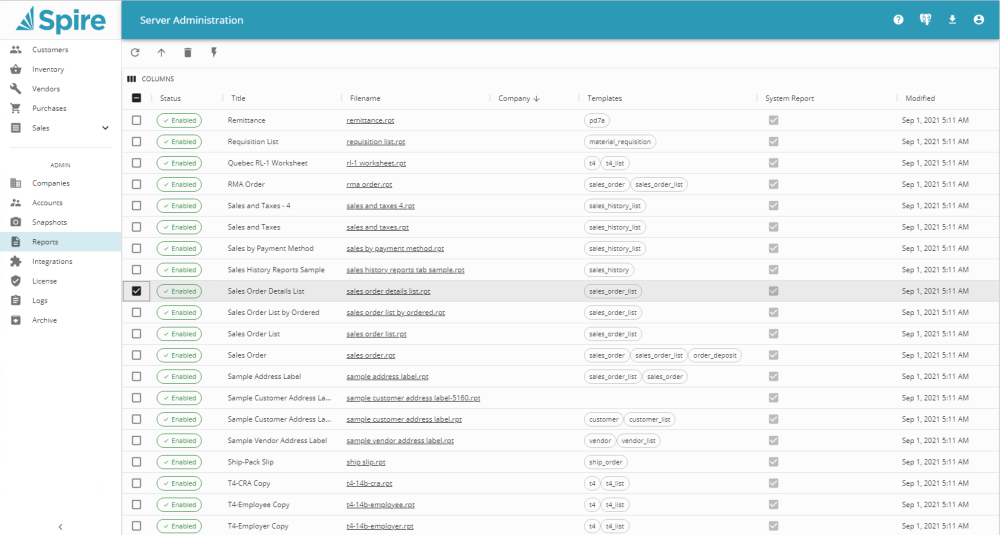This screenshot has width=1000, height=535.
Task: Click the refresh reports icon
Action: [135, 53]
